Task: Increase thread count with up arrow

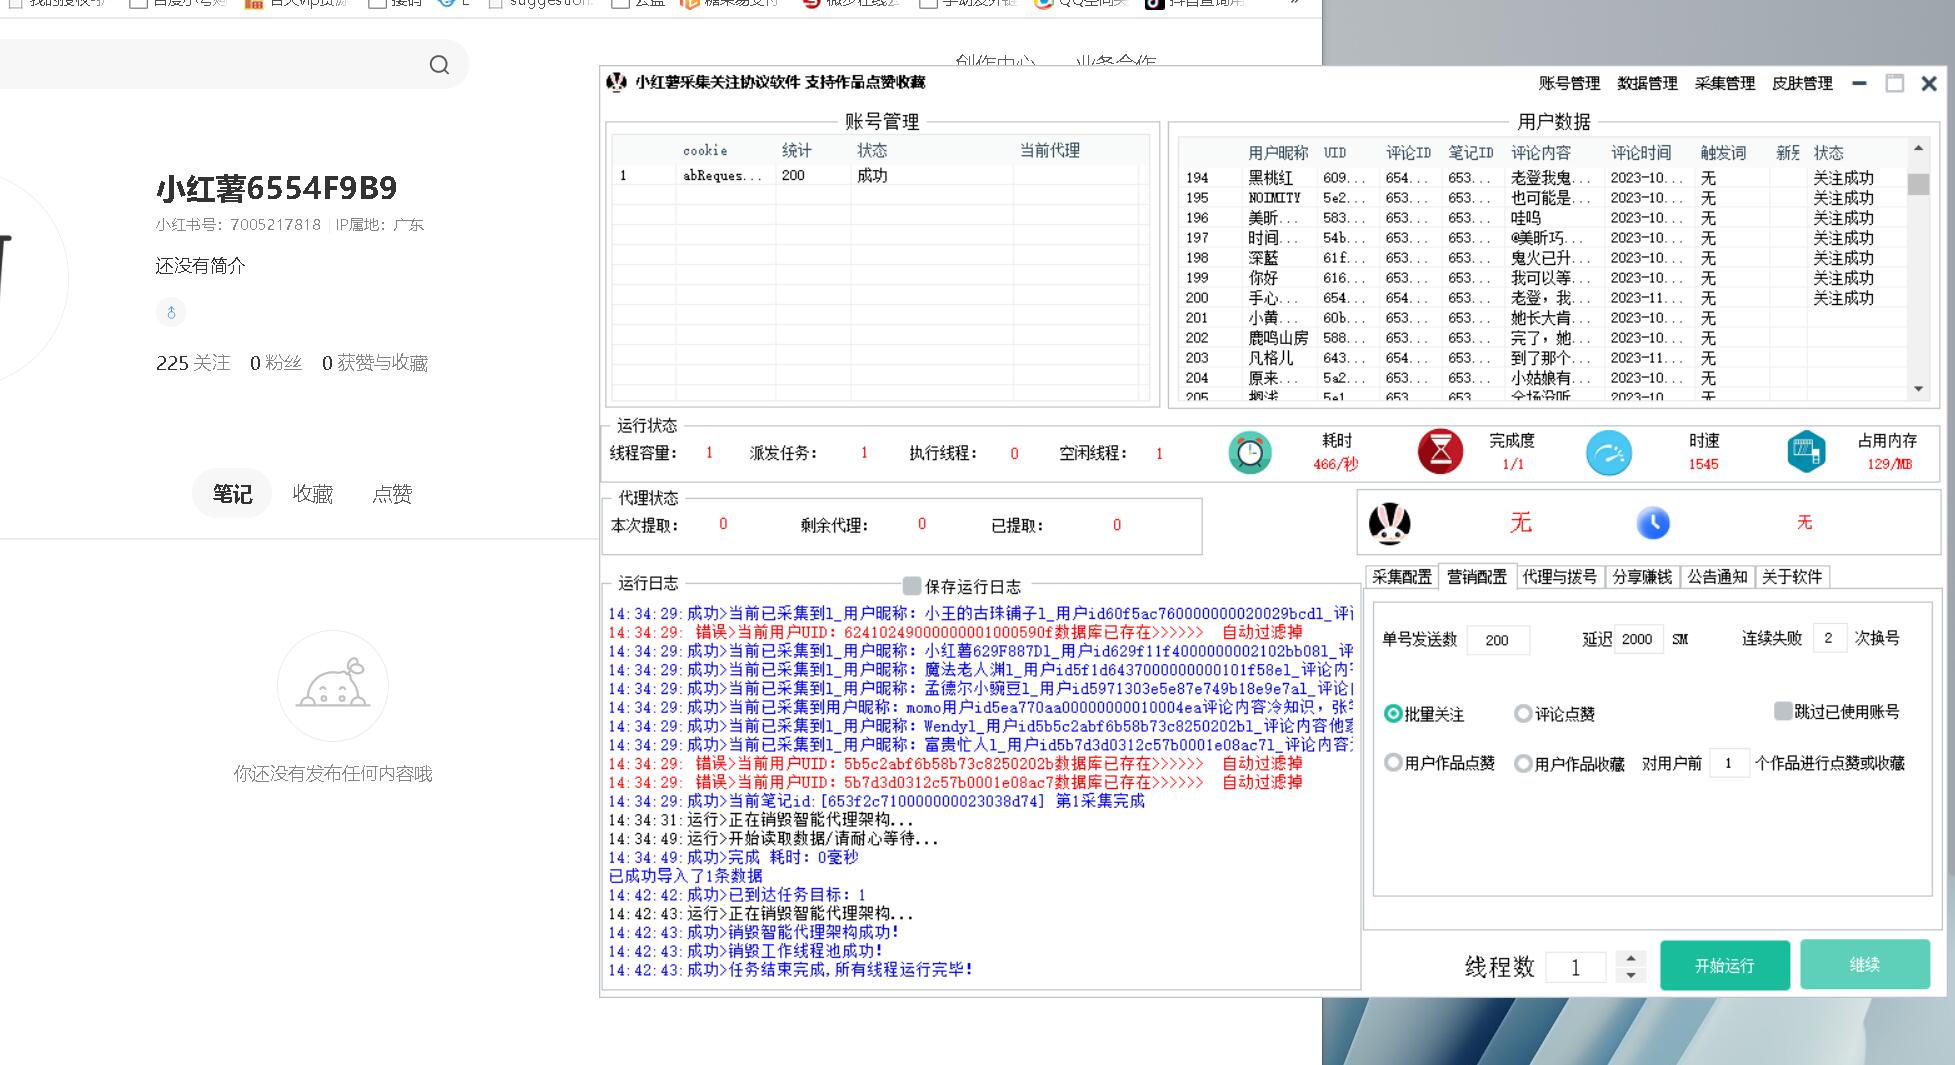Action: click(1631, 958)
